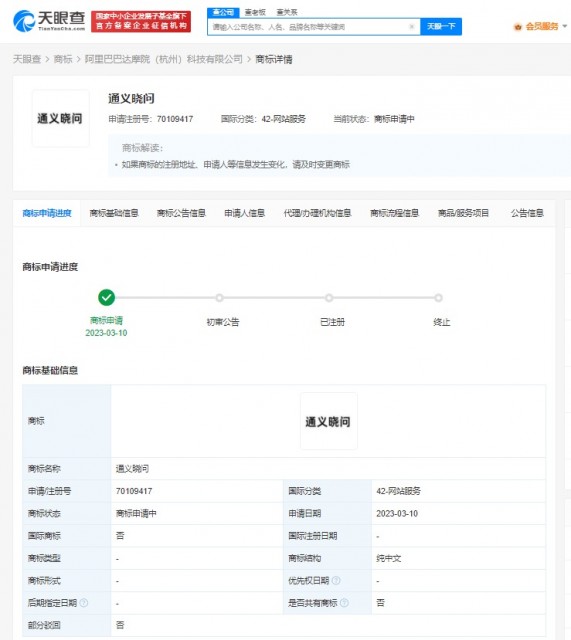571x640 pixels.
Task: Click the green checkmark trademark application step
Action: [x=107, y=298]
